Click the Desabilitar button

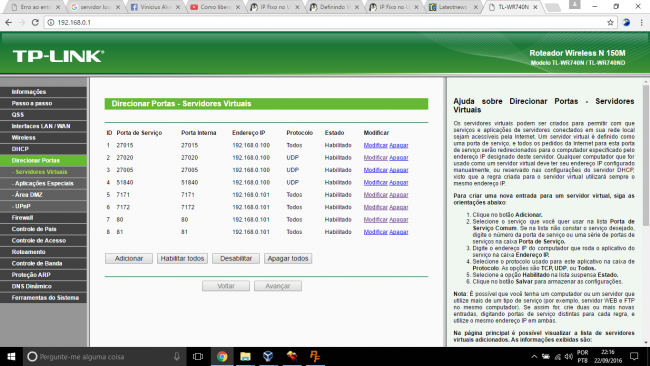click(236, 259)
